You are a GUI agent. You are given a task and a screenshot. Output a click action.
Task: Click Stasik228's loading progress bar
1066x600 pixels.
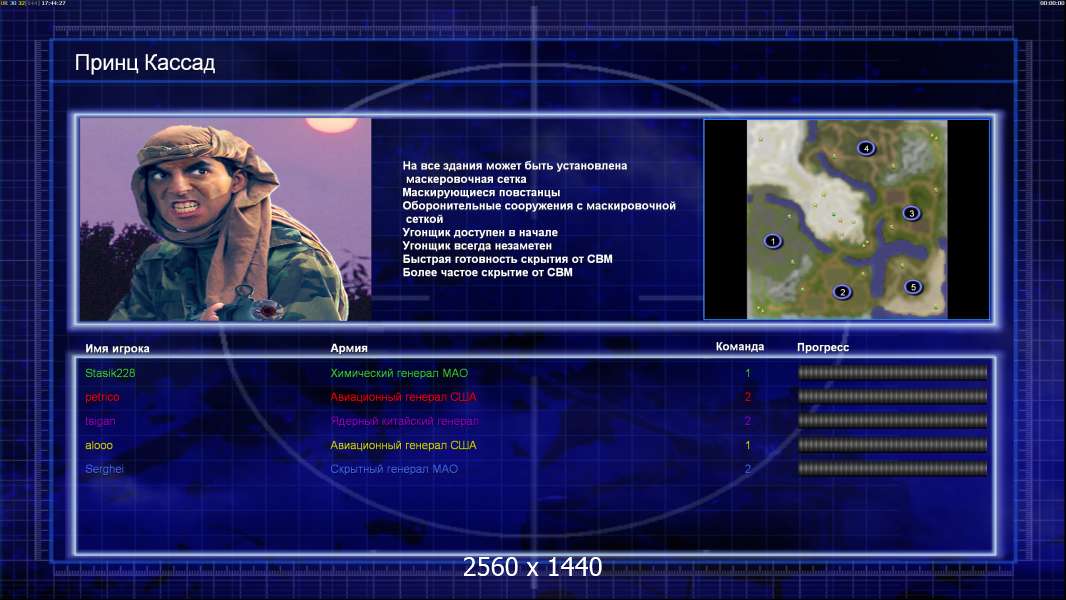(892, 372)
